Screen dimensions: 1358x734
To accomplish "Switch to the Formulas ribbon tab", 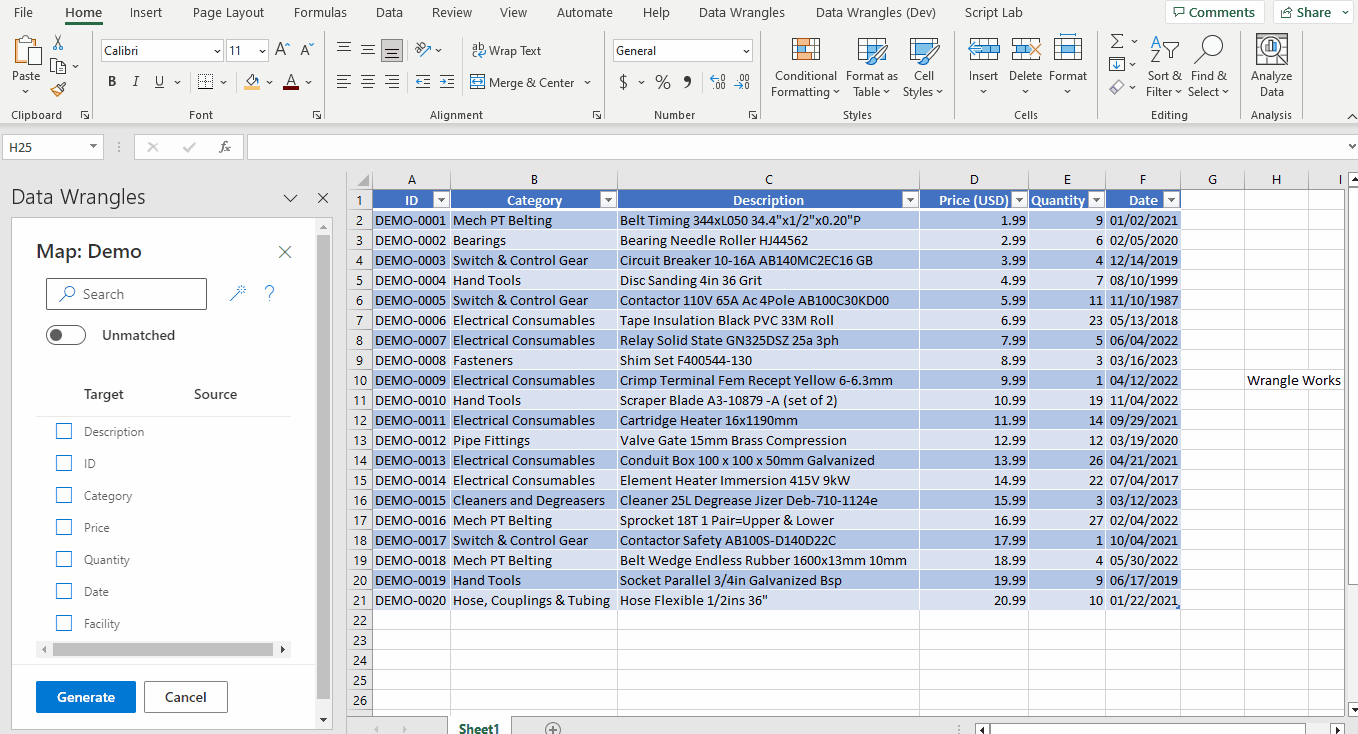I will click(320, 13).
